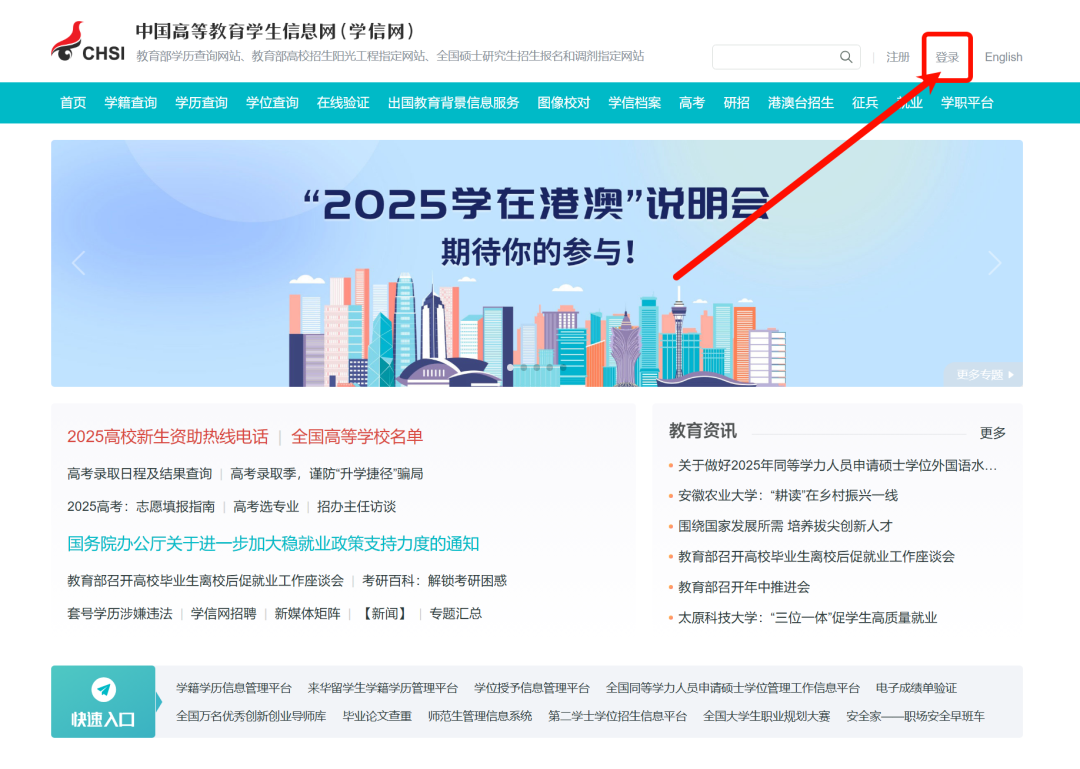Image resolution: width=1080 pixels, height=769 pixels.
Task: Open 学历查询 menu item
Action: [x=201, y=103]
